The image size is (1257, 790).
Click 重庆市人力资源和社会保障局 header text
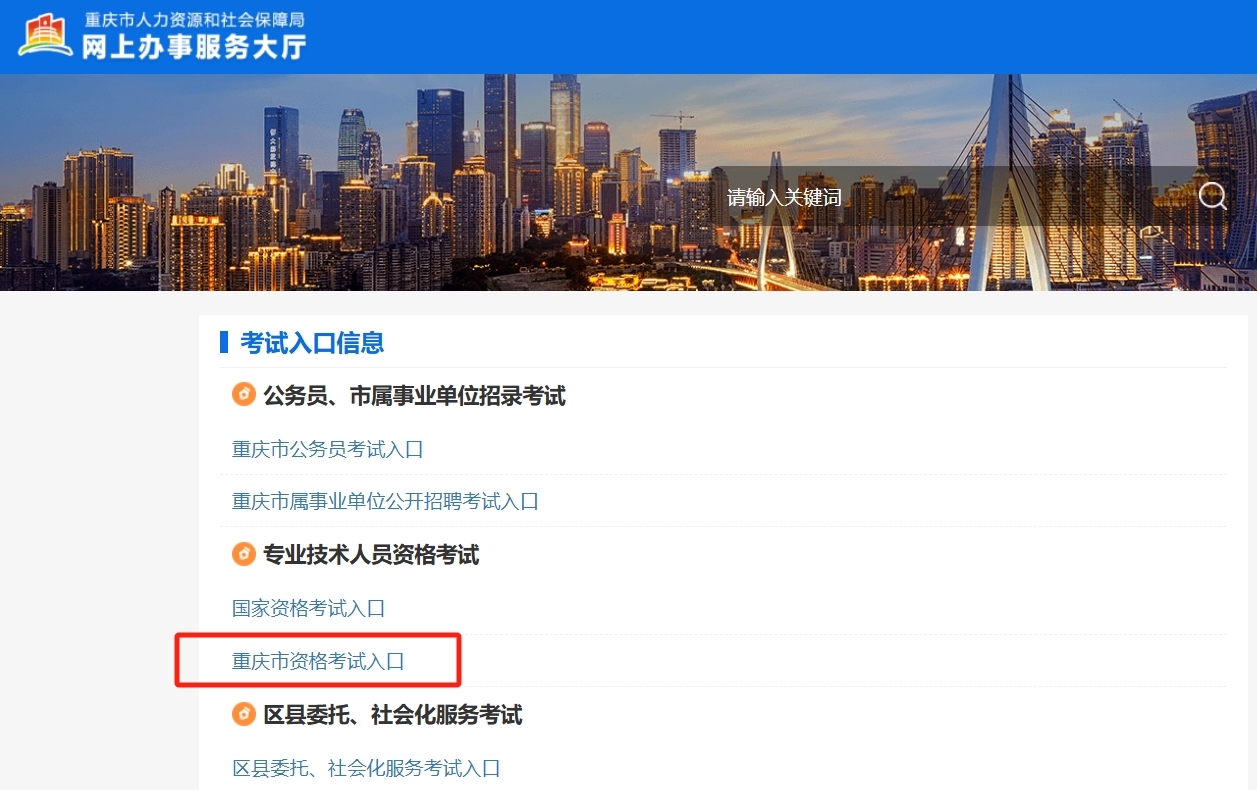(194, 19)
